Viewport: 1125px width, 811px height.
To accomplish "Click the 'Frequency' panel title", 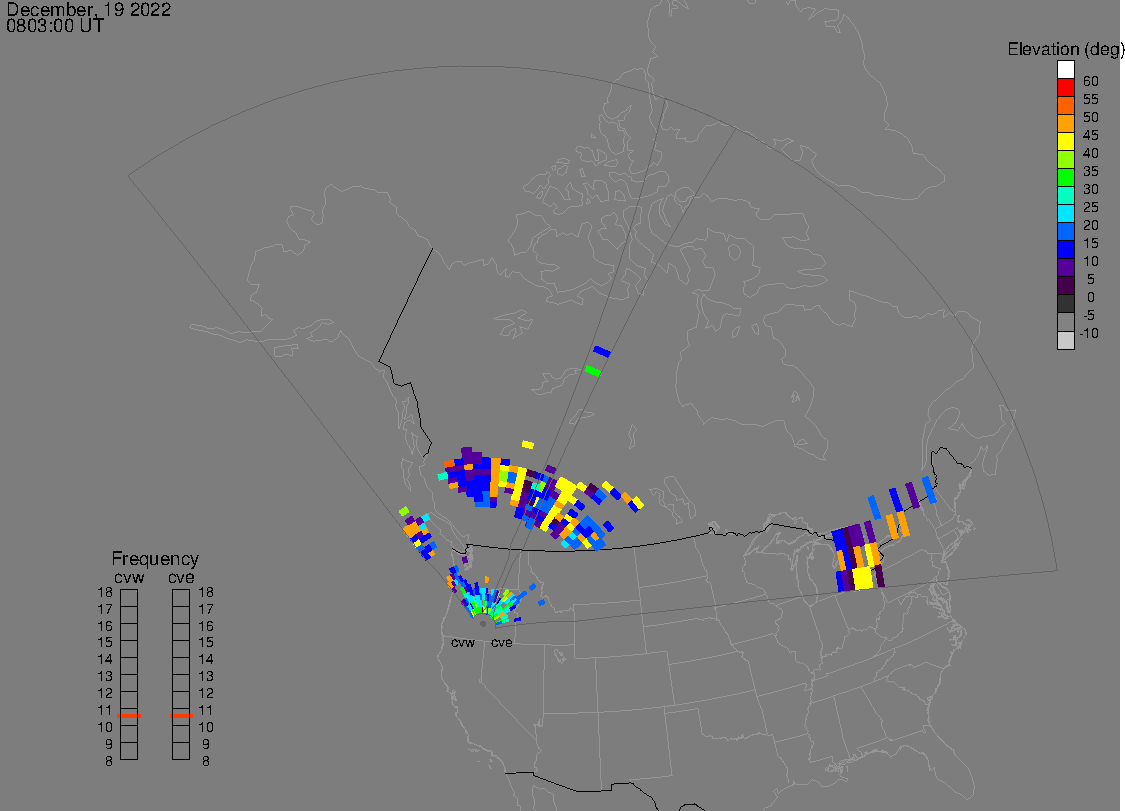I will click(x=155, y=558).
